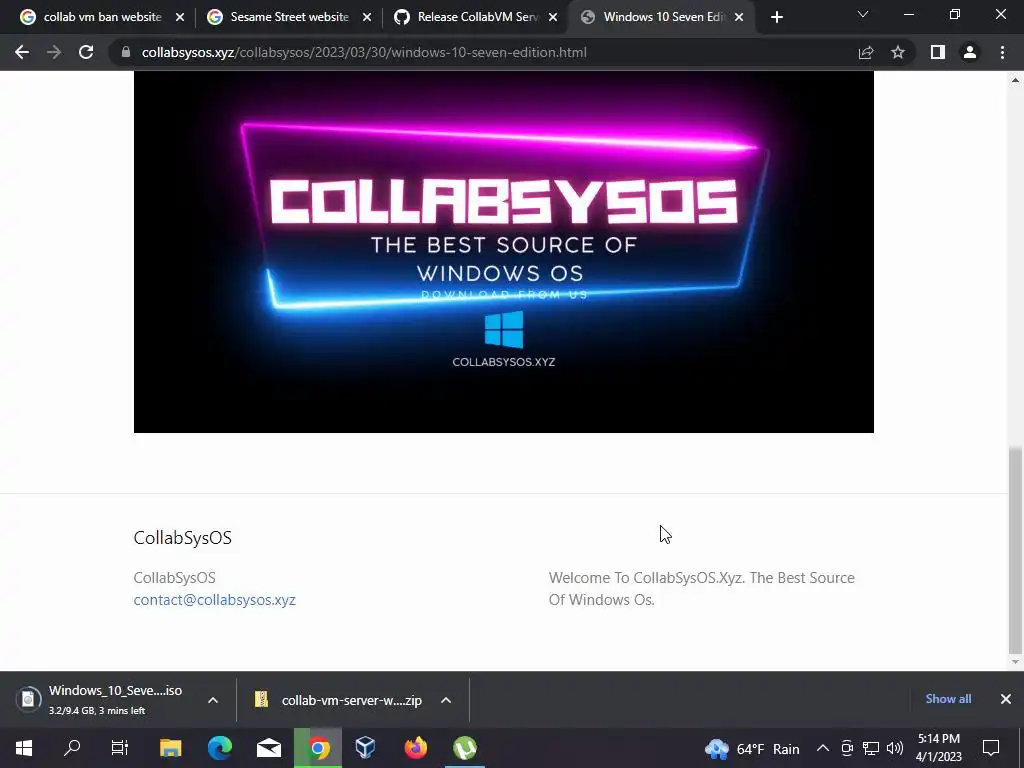Open the weather widget 64°F Rain
The image size is (1024, 768).
[x=752, y=748]
